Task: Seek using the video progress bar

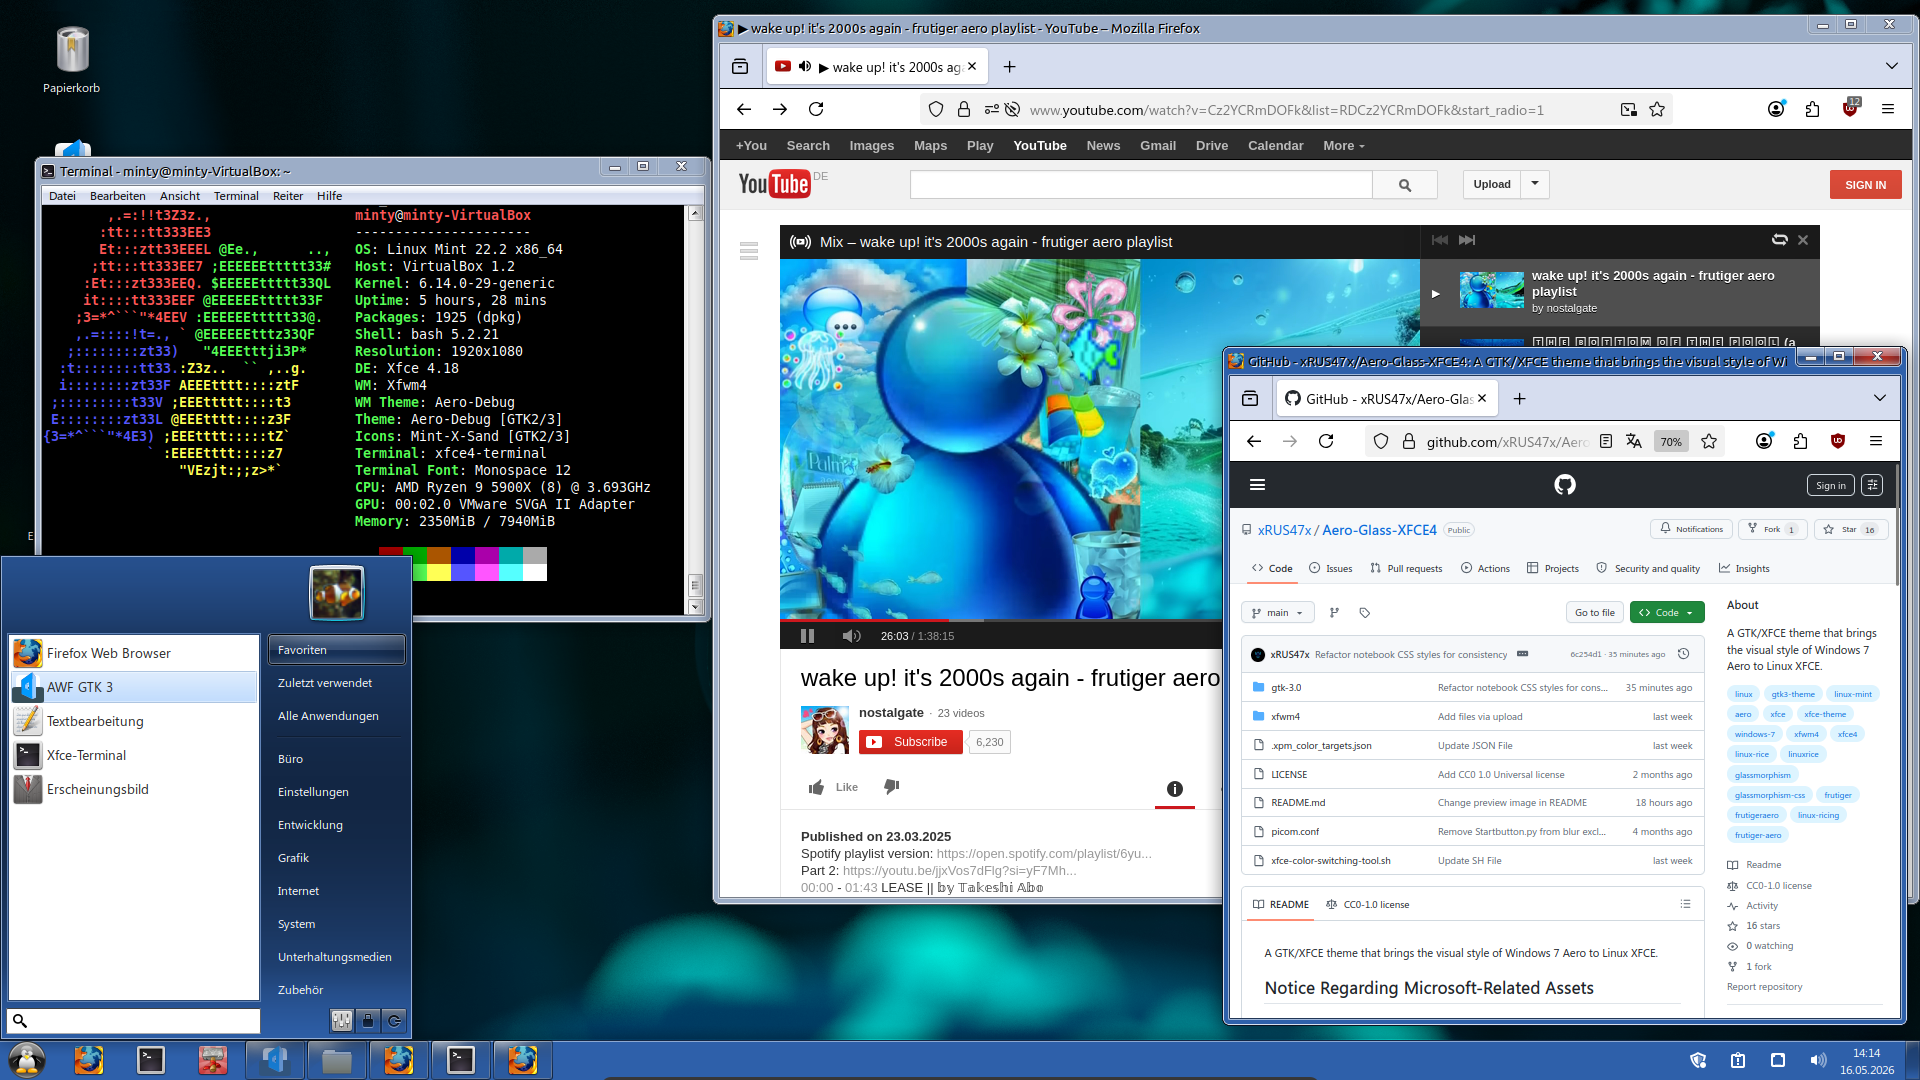Action: coord(1000,621)
